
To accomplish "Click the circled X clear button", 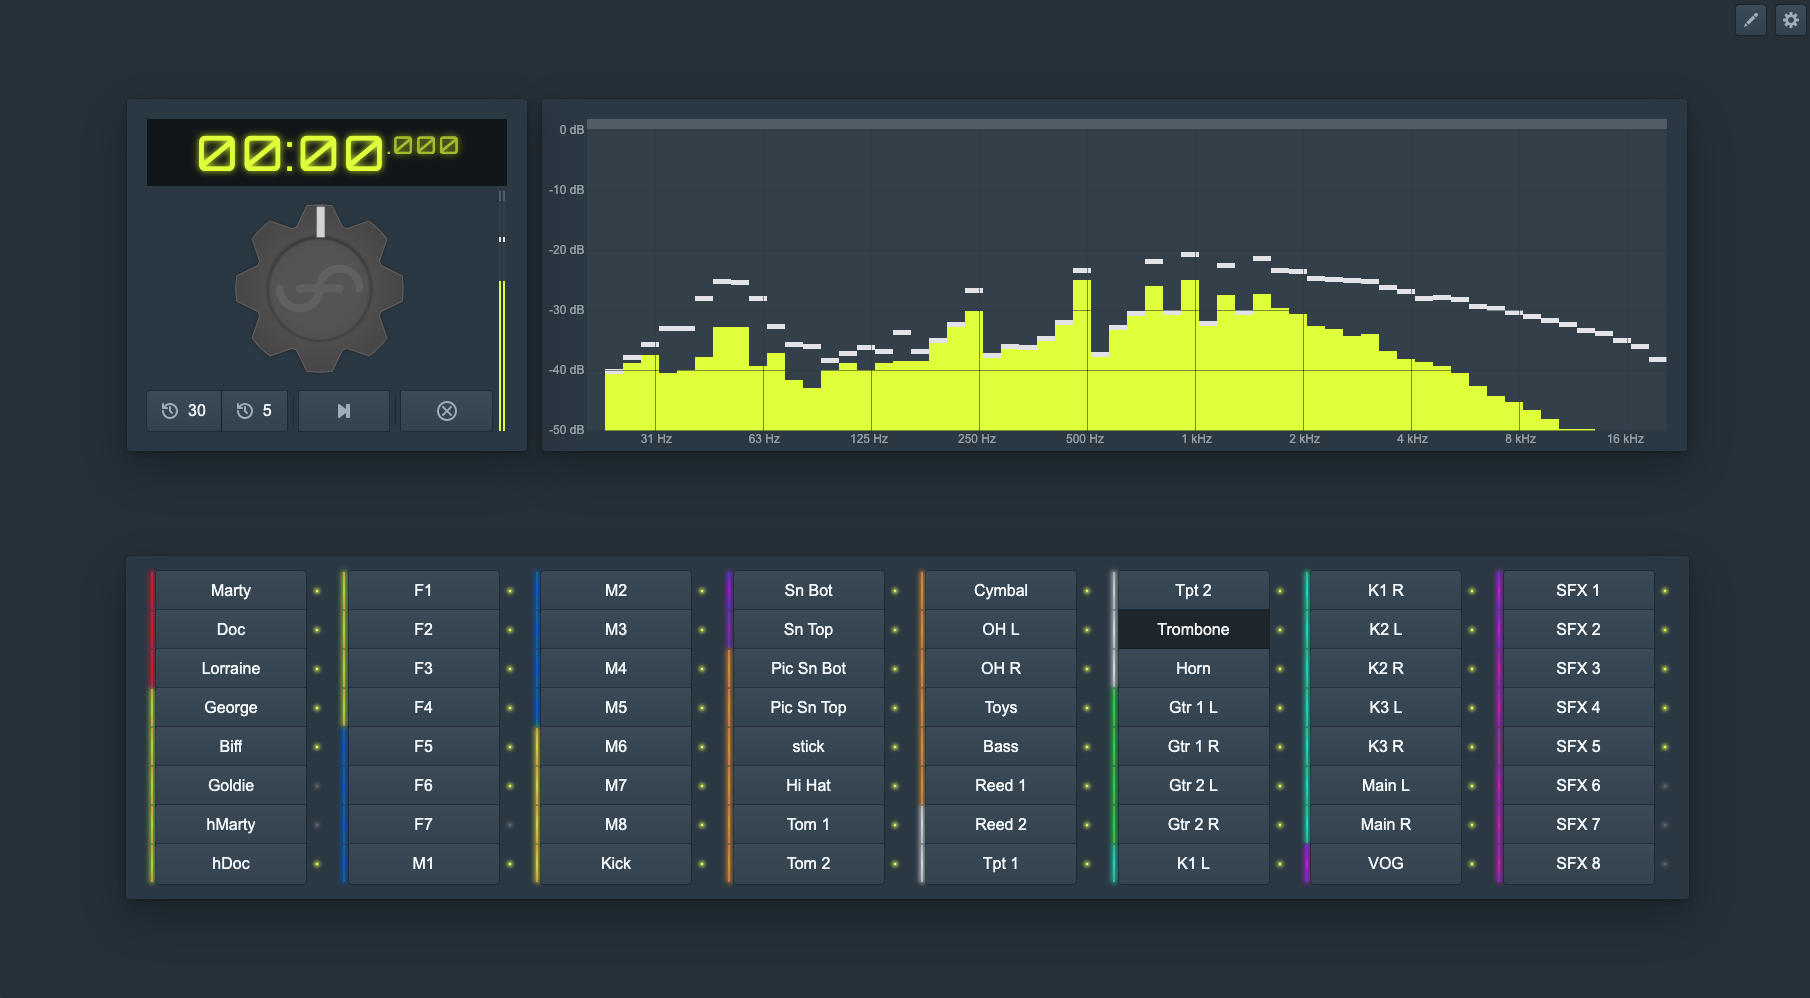I will pyautogui.click(x=446, y=411).
